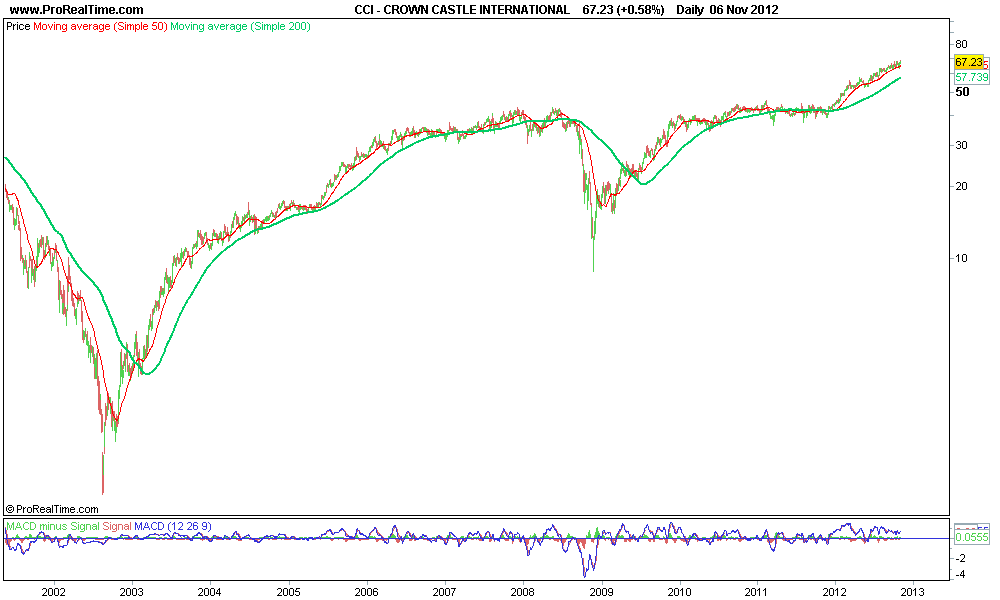Screen dimensions: 1000x600
Task: Click the 2002 year label on time axis
Action: pos(53,592)
